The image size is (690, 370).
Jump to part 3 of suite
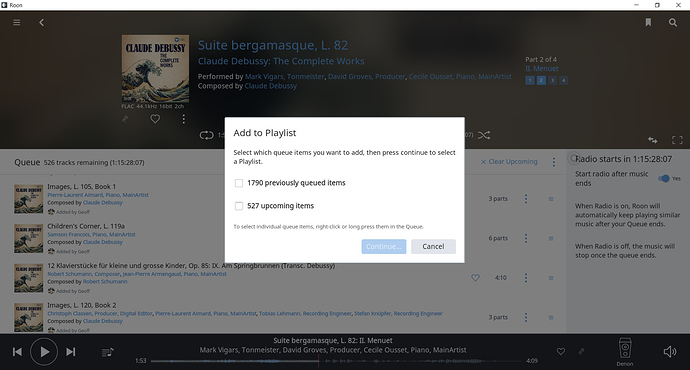click(x=552, y=80)
